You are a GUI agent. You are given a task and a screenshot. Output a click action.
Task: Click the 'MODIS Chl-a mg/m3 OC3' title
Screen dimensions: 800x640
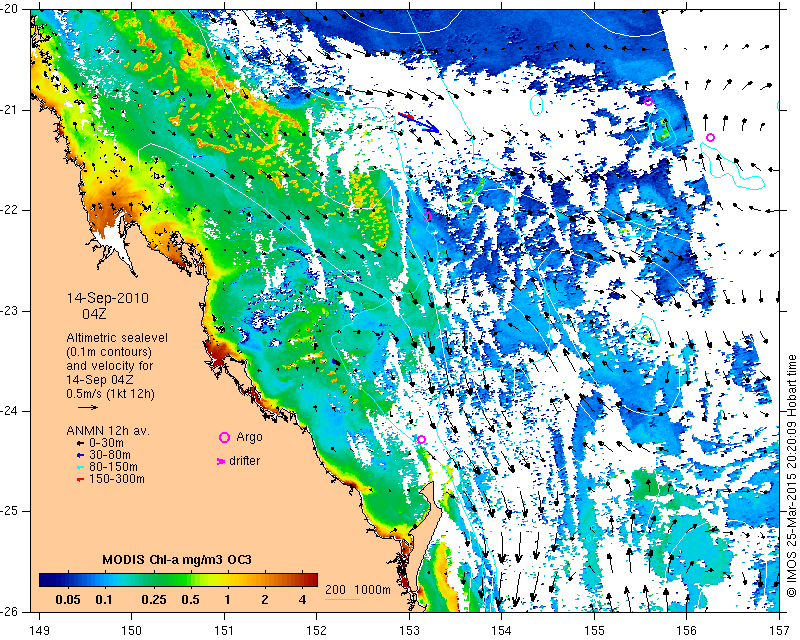pyautogui.click(x=177, y=559)
